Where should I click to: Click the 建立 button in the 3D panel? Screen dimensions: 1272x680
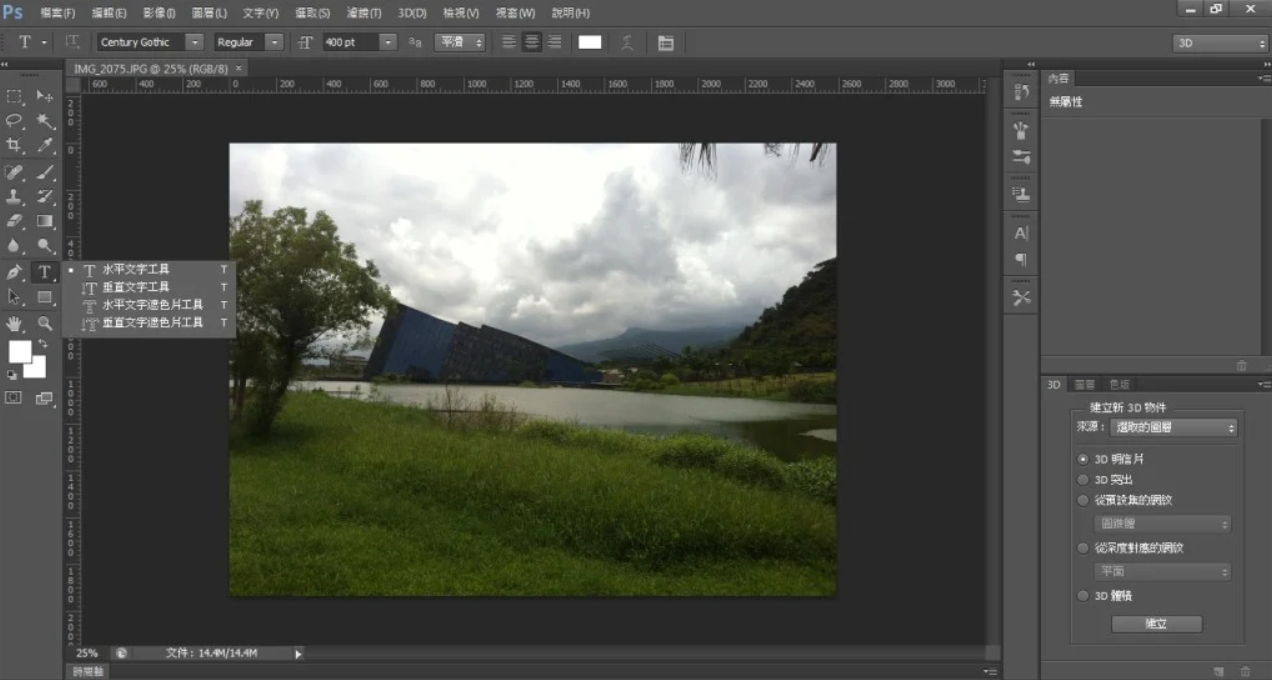(x=1156, y=623)
